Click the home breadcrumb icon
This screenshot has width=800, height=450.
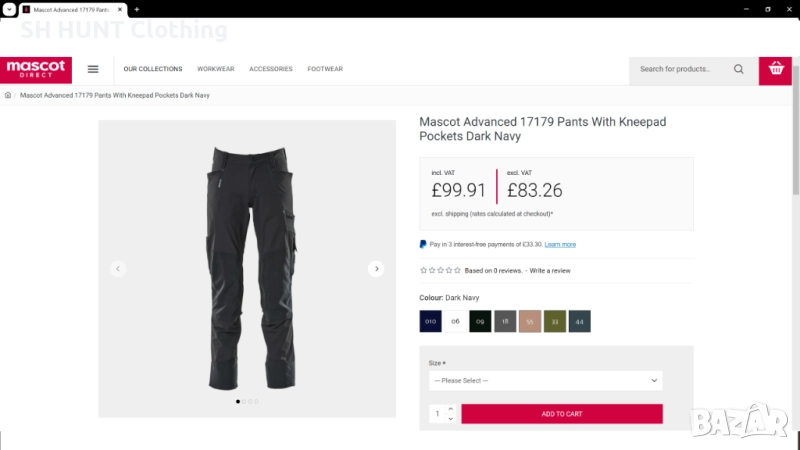tap(8, 95)
